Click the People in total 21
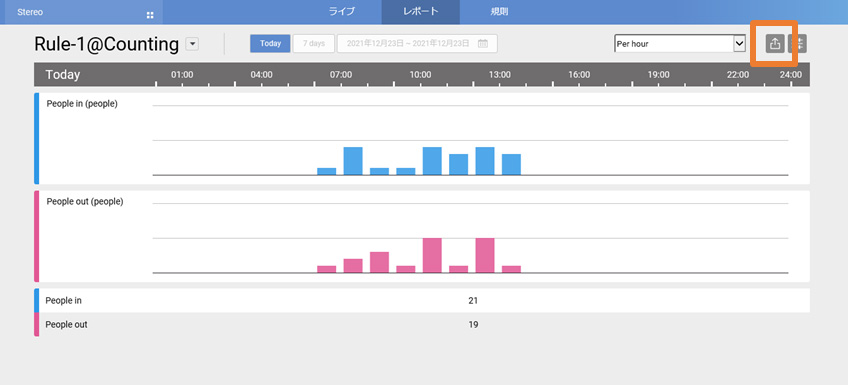Screen dimensions: 848x385 (x=473, y=301)
